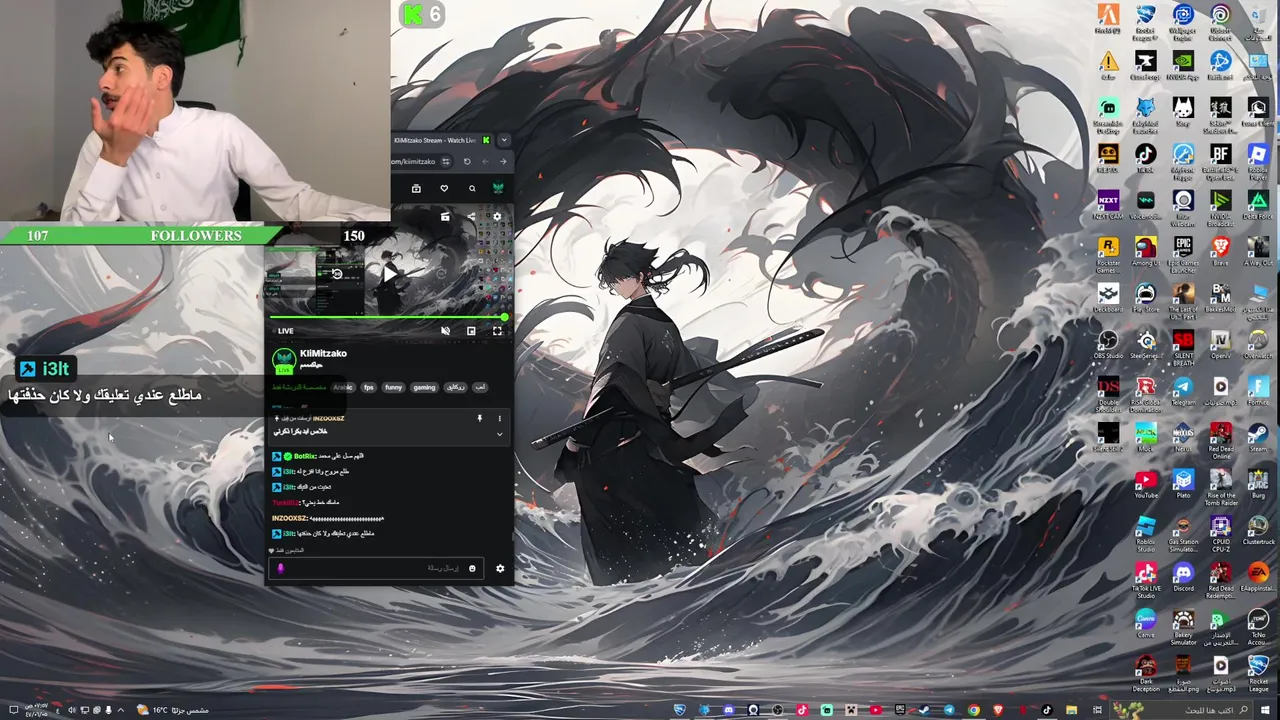Open NZXT CAM desktop shortcut
Image resolution: width=1280 pixels, height=720 pixels.
1108,205
